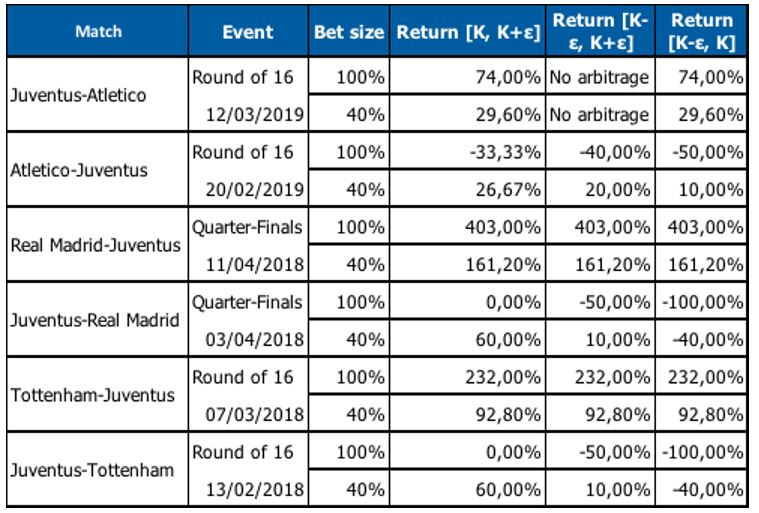The height and width of the screenshot is (513, 759).
Task: Select the Atletico-Juventus match cell
Action: pyautogui.click(x=98, y=169)
